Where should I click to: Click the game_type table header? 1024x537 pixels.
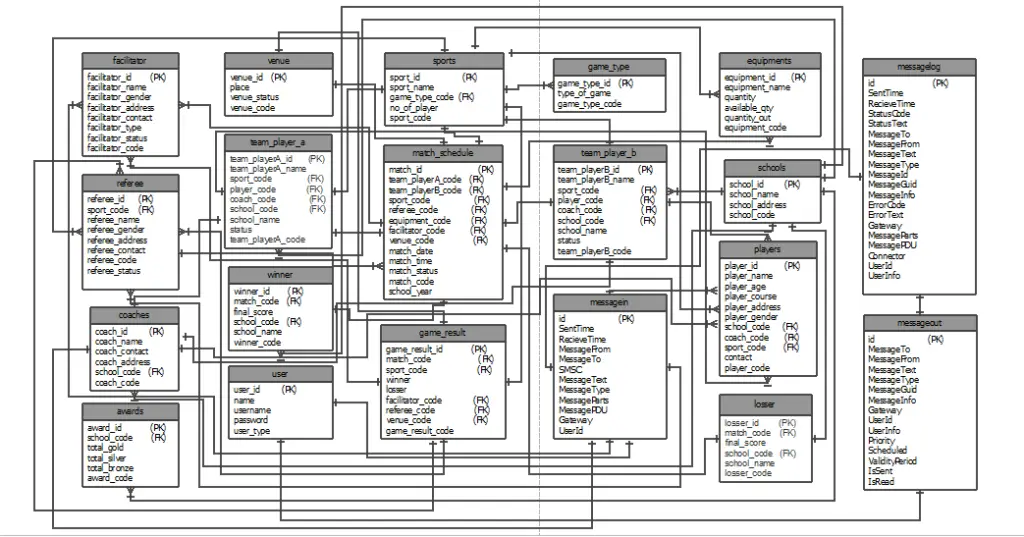pos(609,67)
